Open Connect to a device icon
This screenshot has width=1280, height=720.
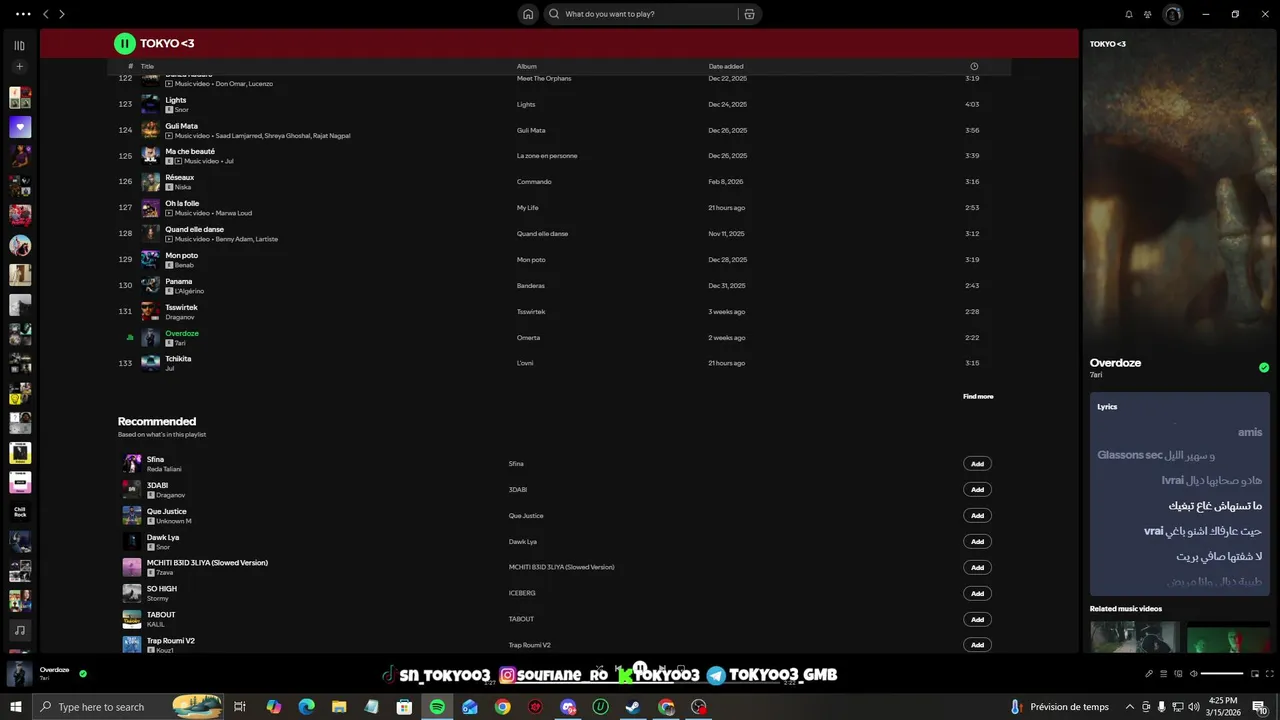1178,674
